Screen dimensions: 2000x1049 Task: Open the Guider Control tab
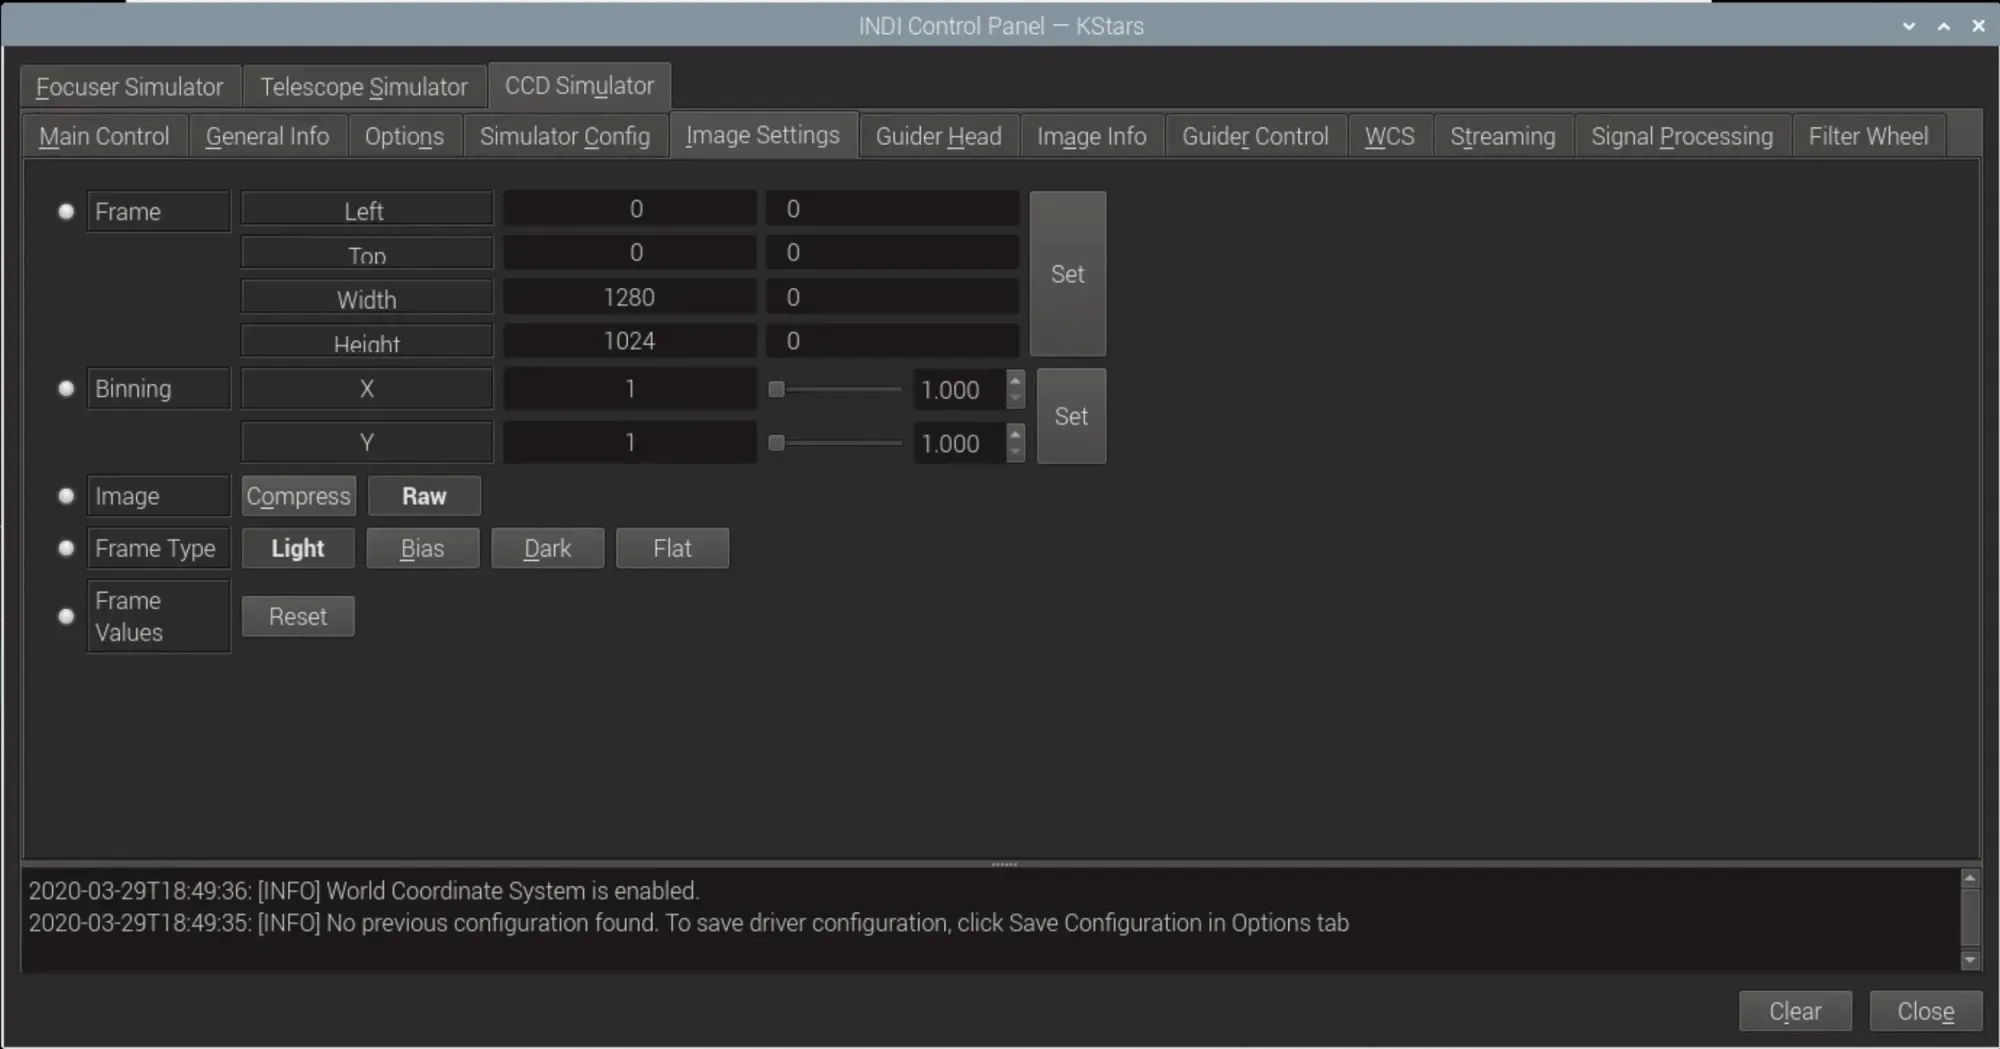coord(1255,136)
